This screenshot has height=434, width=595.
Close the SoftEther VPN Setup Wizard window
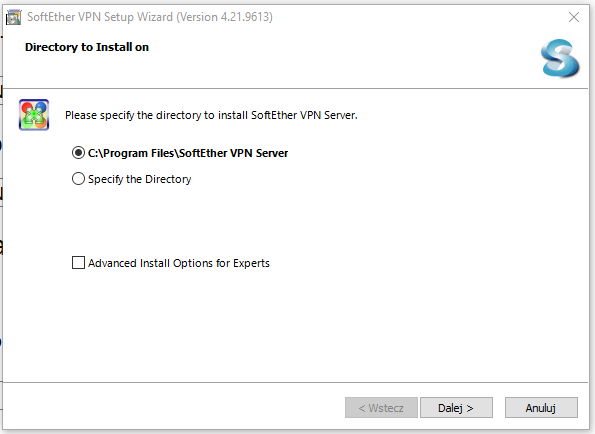[574, 17]
